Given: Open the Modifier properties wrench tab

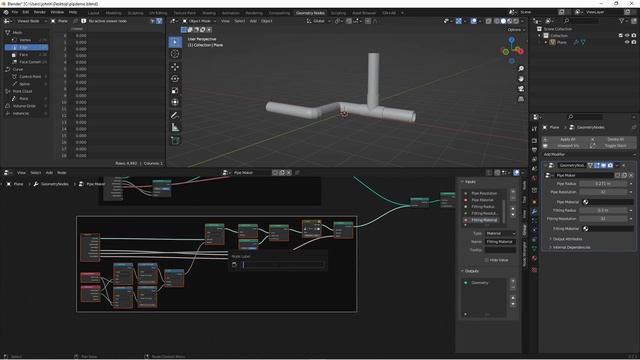Looking at the screenshot, I should point(534,211).
